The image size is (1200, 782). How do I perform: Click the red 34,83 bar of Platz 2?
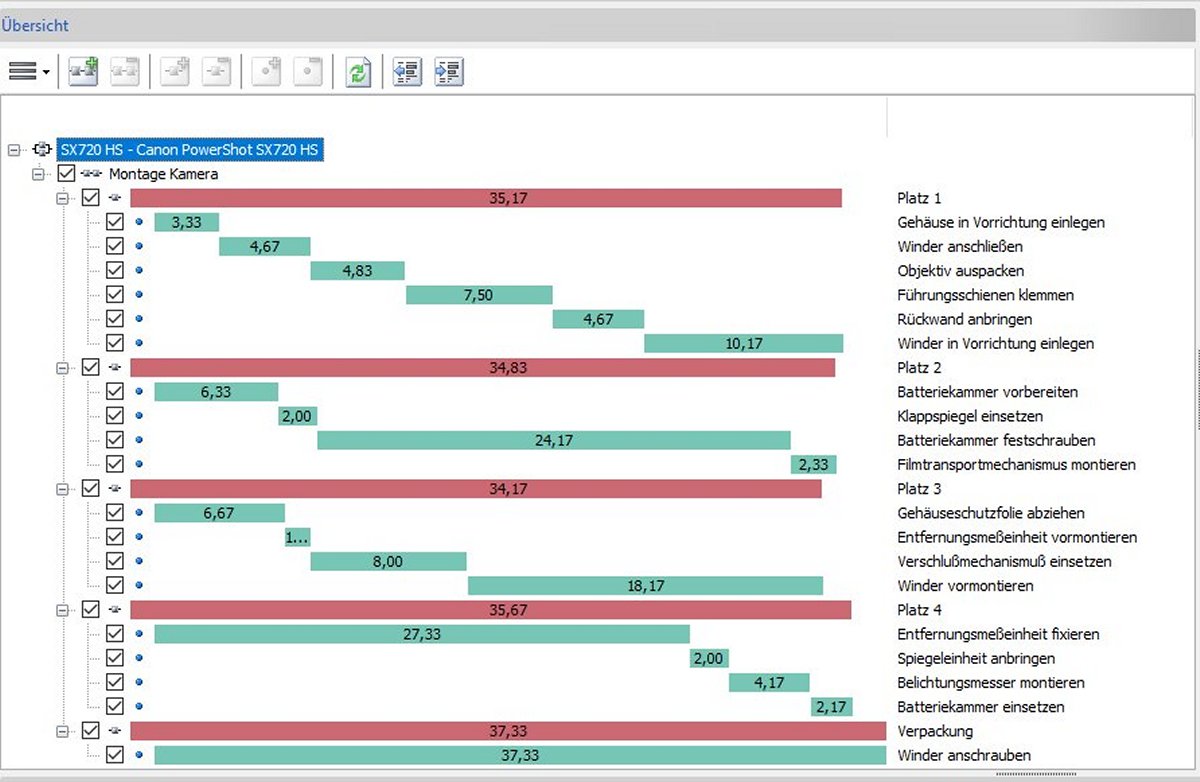(483, 368)
